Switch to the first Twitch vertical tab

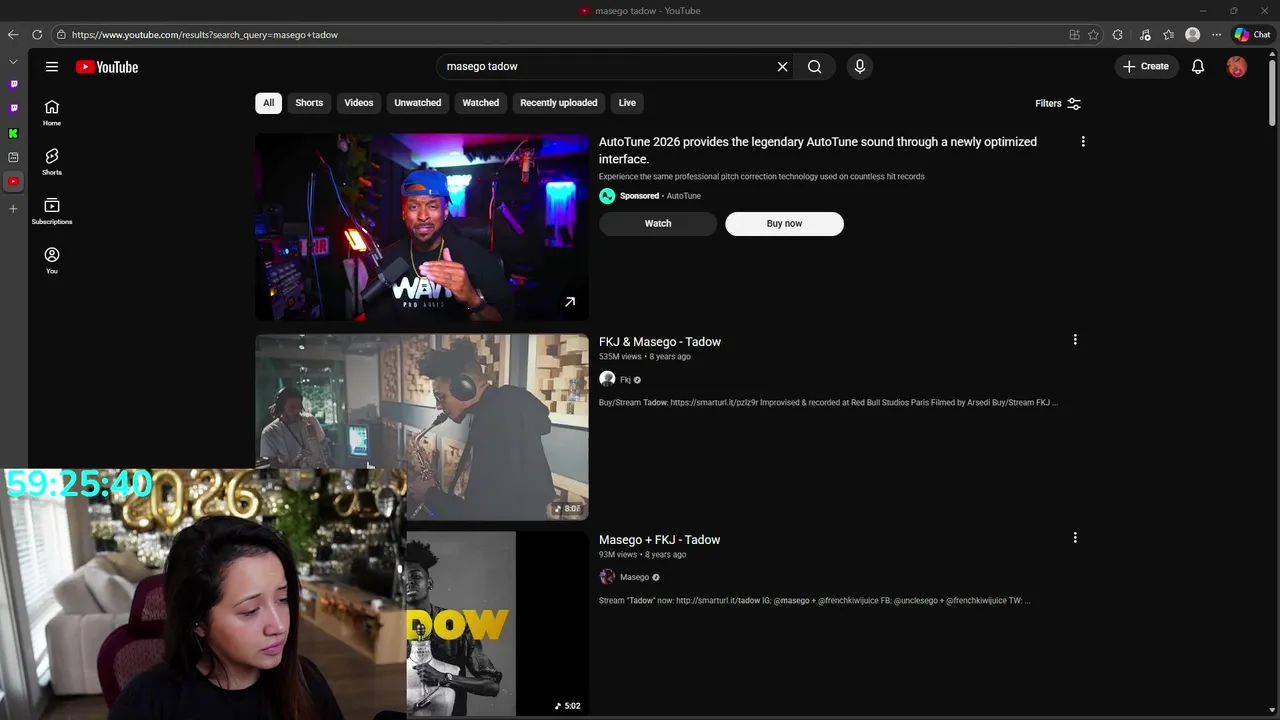point(13,85)
